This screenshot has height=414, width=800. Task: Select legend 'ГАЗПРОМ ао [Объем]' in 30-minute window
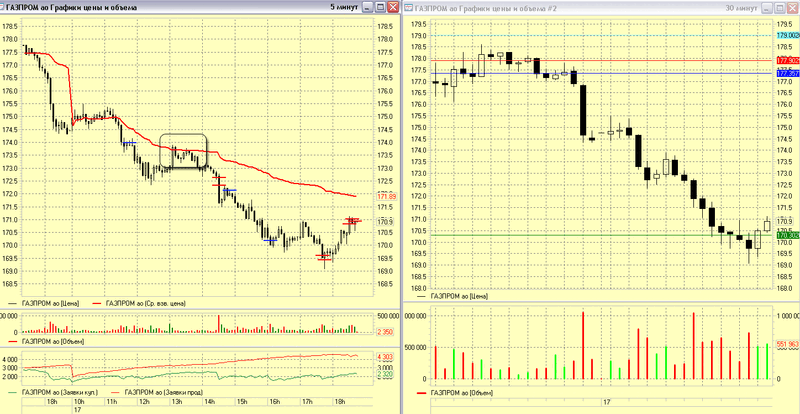click(x=462, y=393)
